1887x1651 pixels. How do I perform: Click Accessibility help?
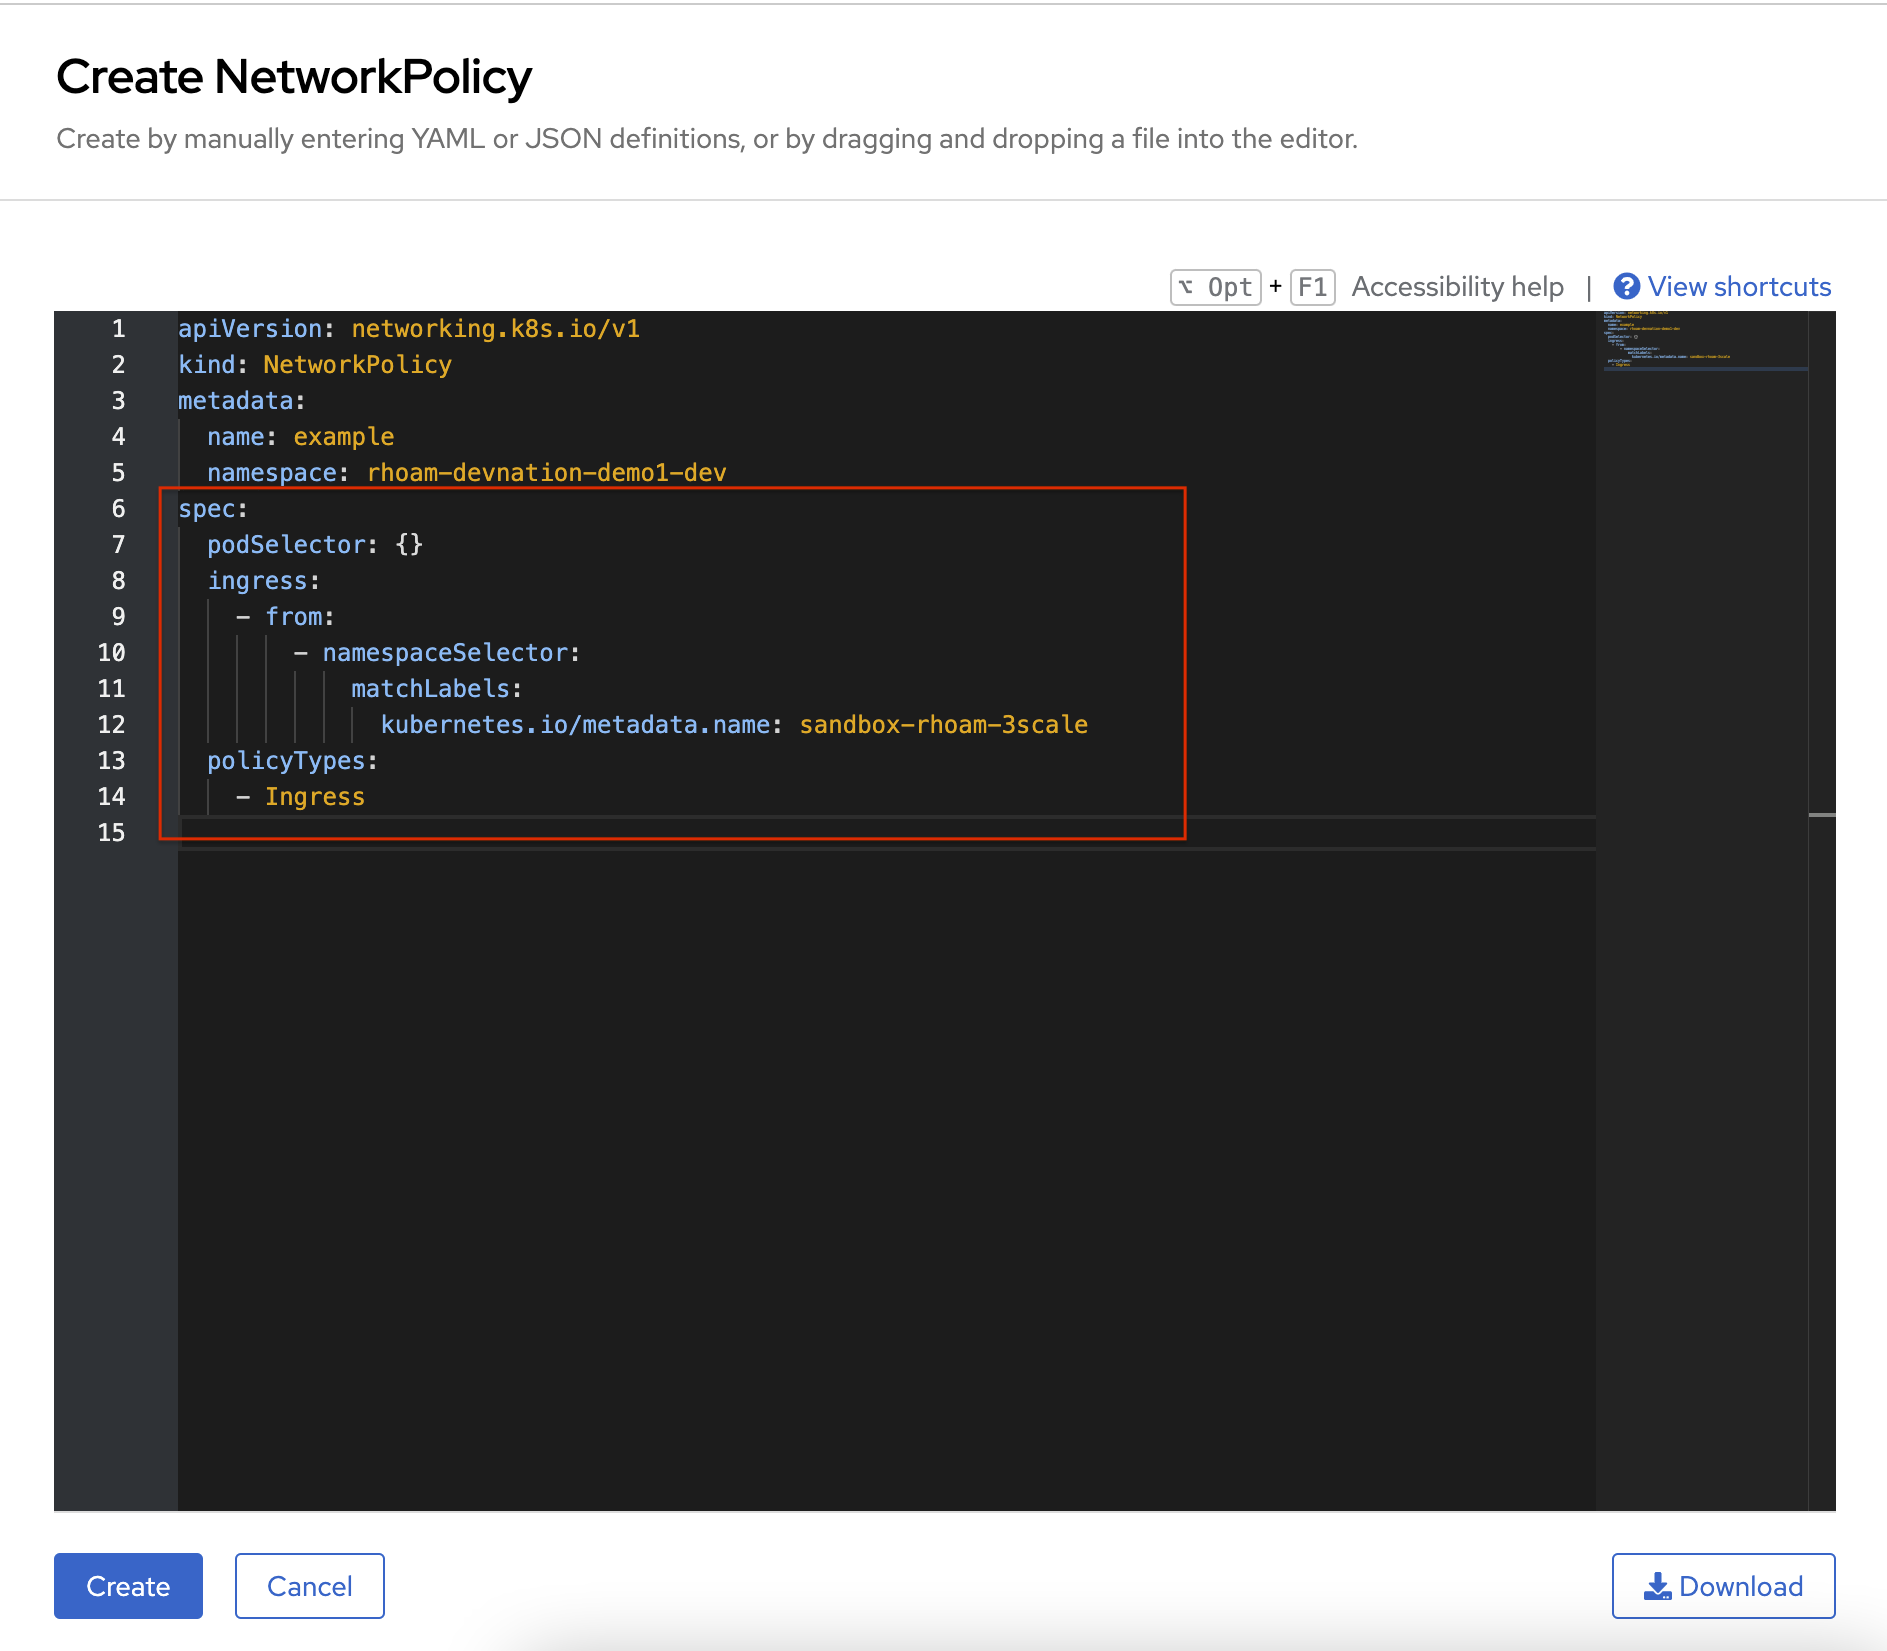1458,286
